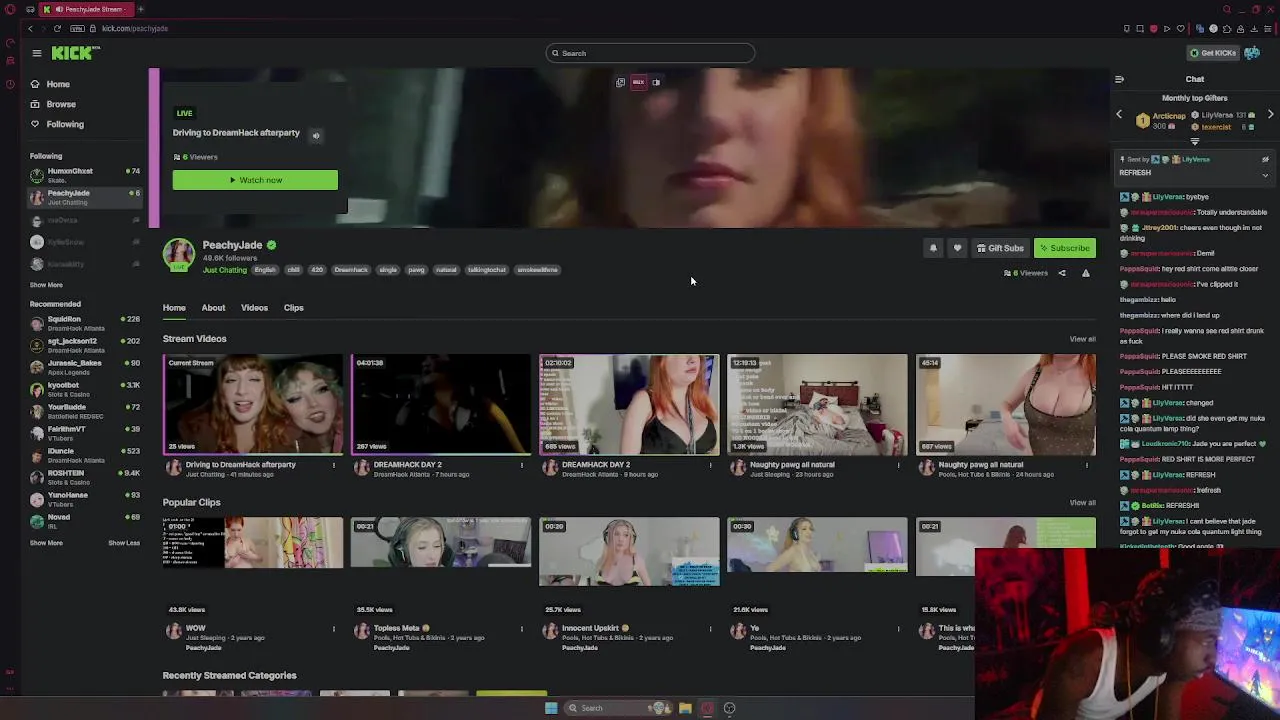Viewport: 1280px width, 720px height.
Task: Open SquidRon in Recommended list
Action: point(85,323)
